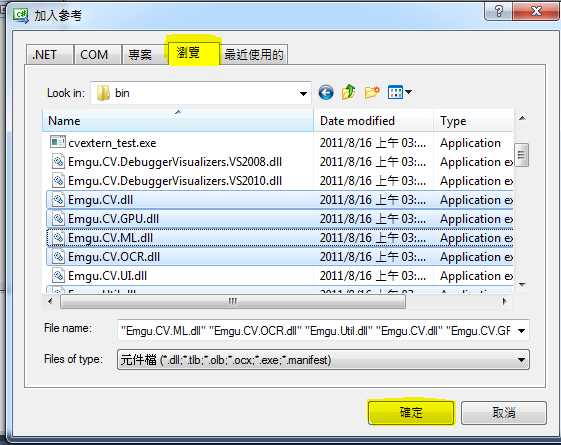Go back using the blue back arrow icon
This screenshot has height=445, width=561.
tap(326, 93)
